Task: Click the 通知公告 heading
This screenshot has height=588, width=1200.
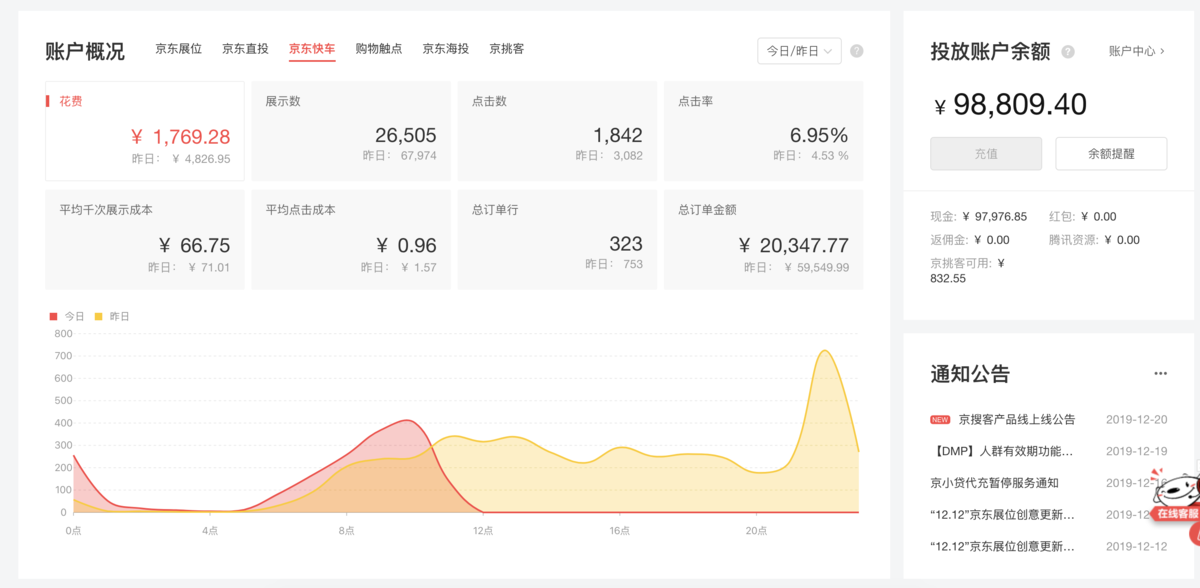Action: click(x=970, y=374)
